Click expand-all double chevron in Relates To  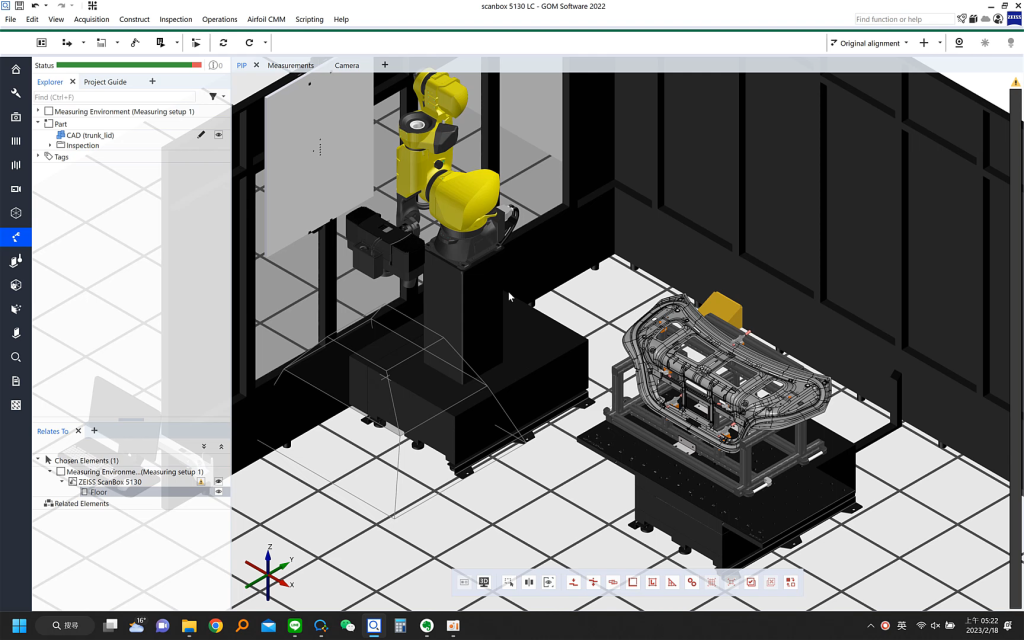pyautogui.click(x=204, y=447)
